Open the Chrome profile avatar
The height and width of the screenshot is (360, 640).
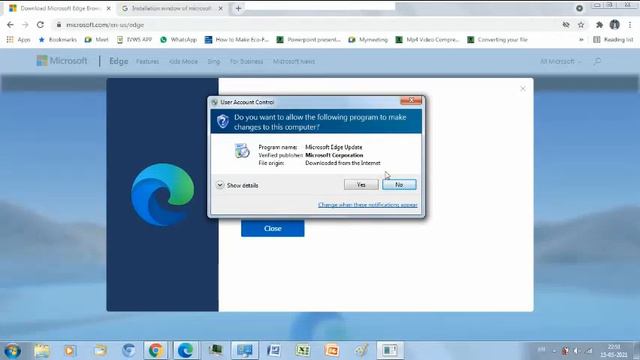(x=615, y=25)
